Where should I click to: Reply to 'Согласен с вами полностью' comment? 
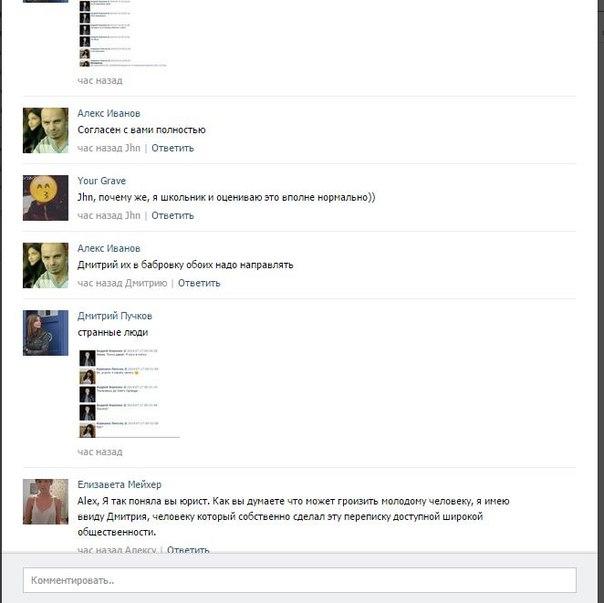[x=172, y=148]
